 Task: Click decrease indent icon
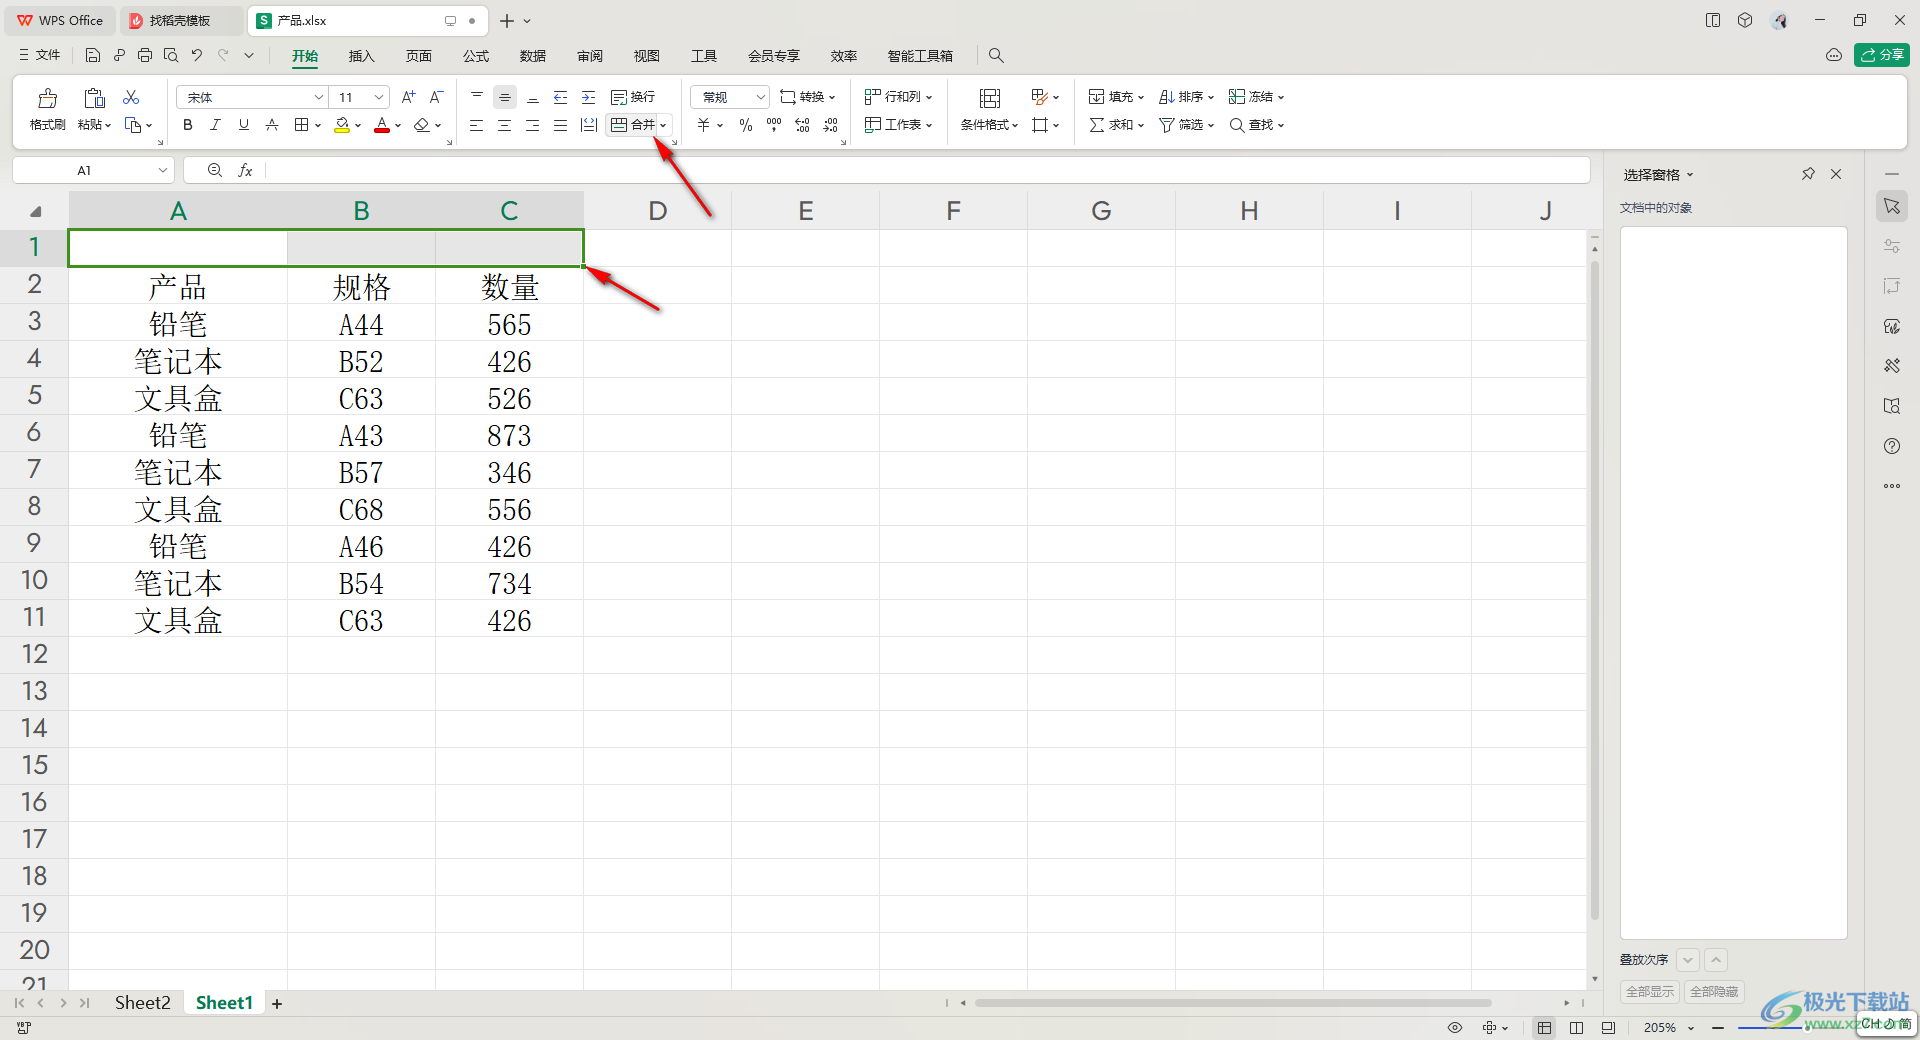pyautogui.click(x=561, y=97)
